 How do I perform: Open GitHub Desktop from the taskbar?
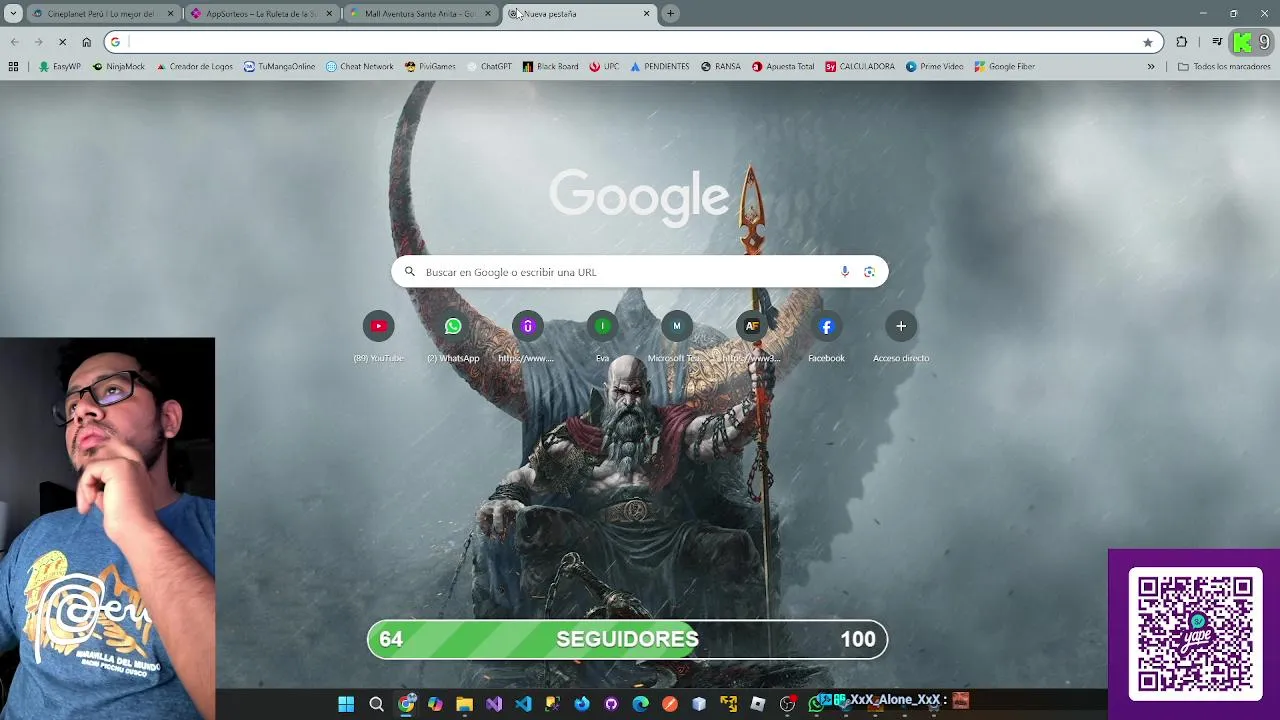(611, 704)
